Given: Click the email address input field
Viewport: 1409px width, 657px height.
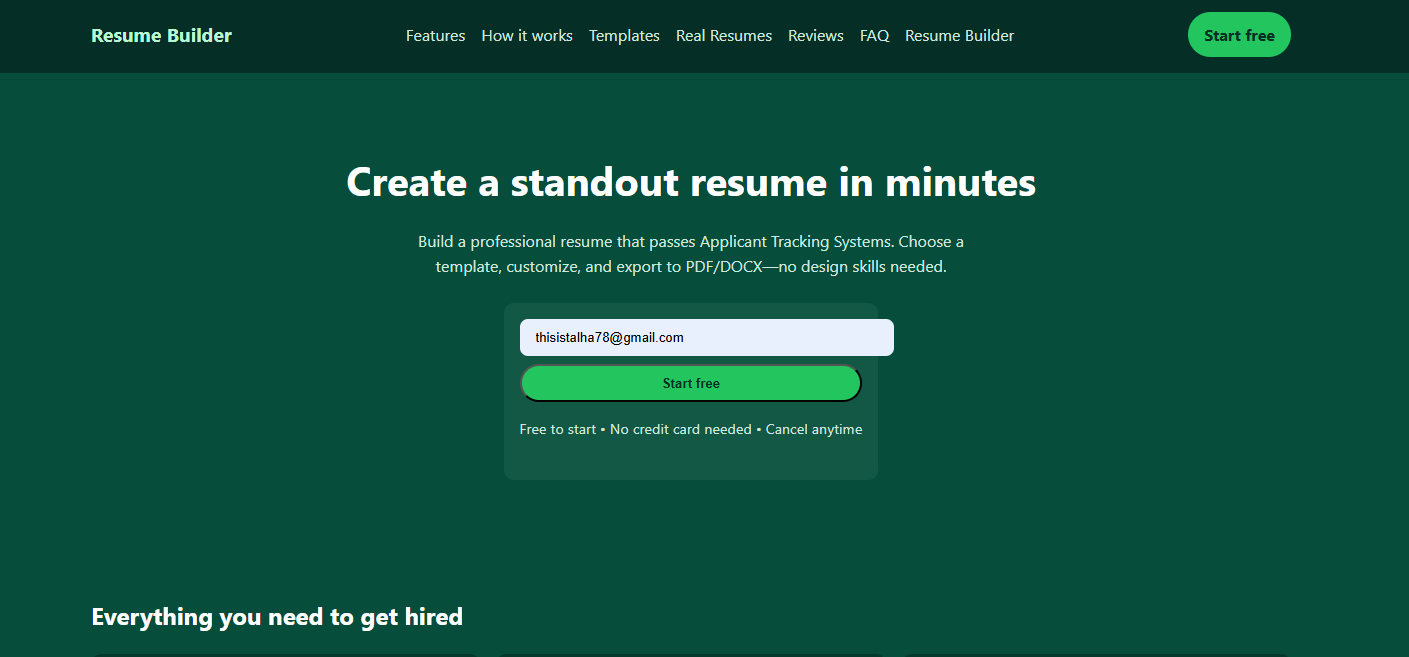Looking at the screenshot, I should tap(706, 337).
